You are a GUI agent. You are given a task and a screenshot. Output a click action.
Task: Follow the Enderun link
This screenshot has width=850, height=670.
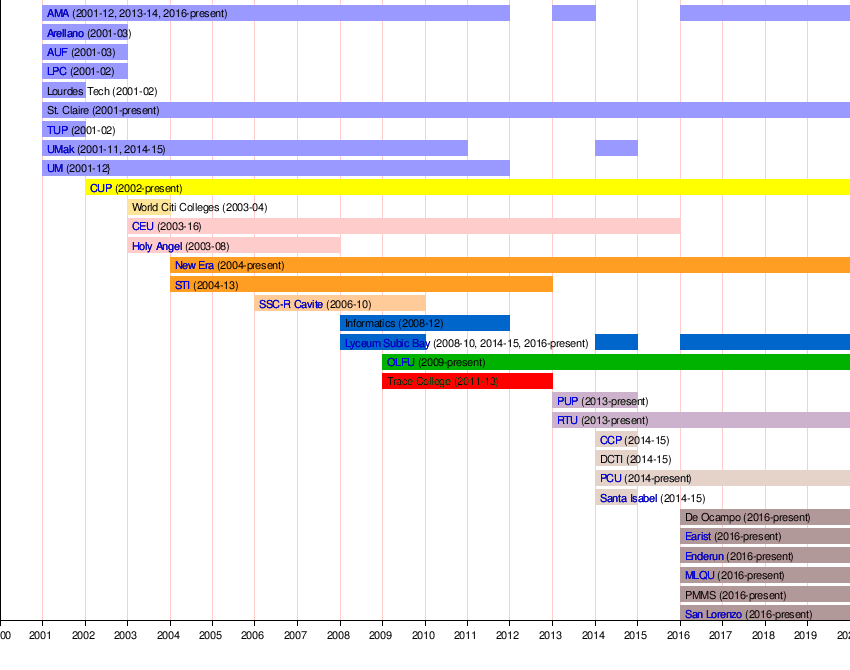coord(704,556)
